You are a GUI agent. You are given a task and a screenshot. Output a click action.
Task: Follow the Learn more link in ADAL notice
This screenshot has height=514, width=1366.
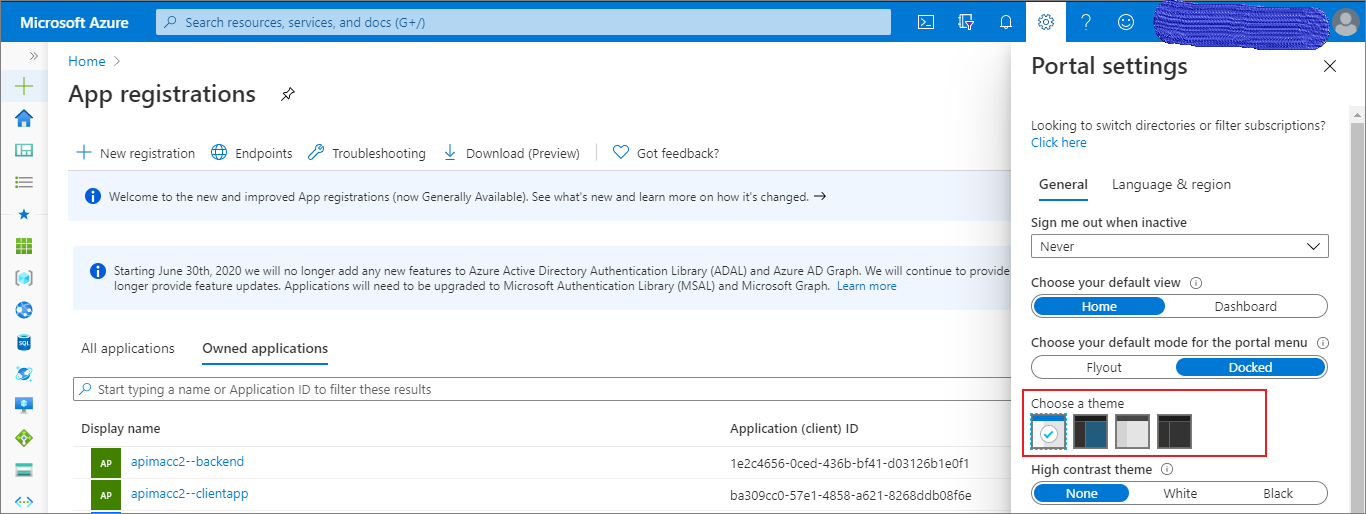(x=867, y=286)
